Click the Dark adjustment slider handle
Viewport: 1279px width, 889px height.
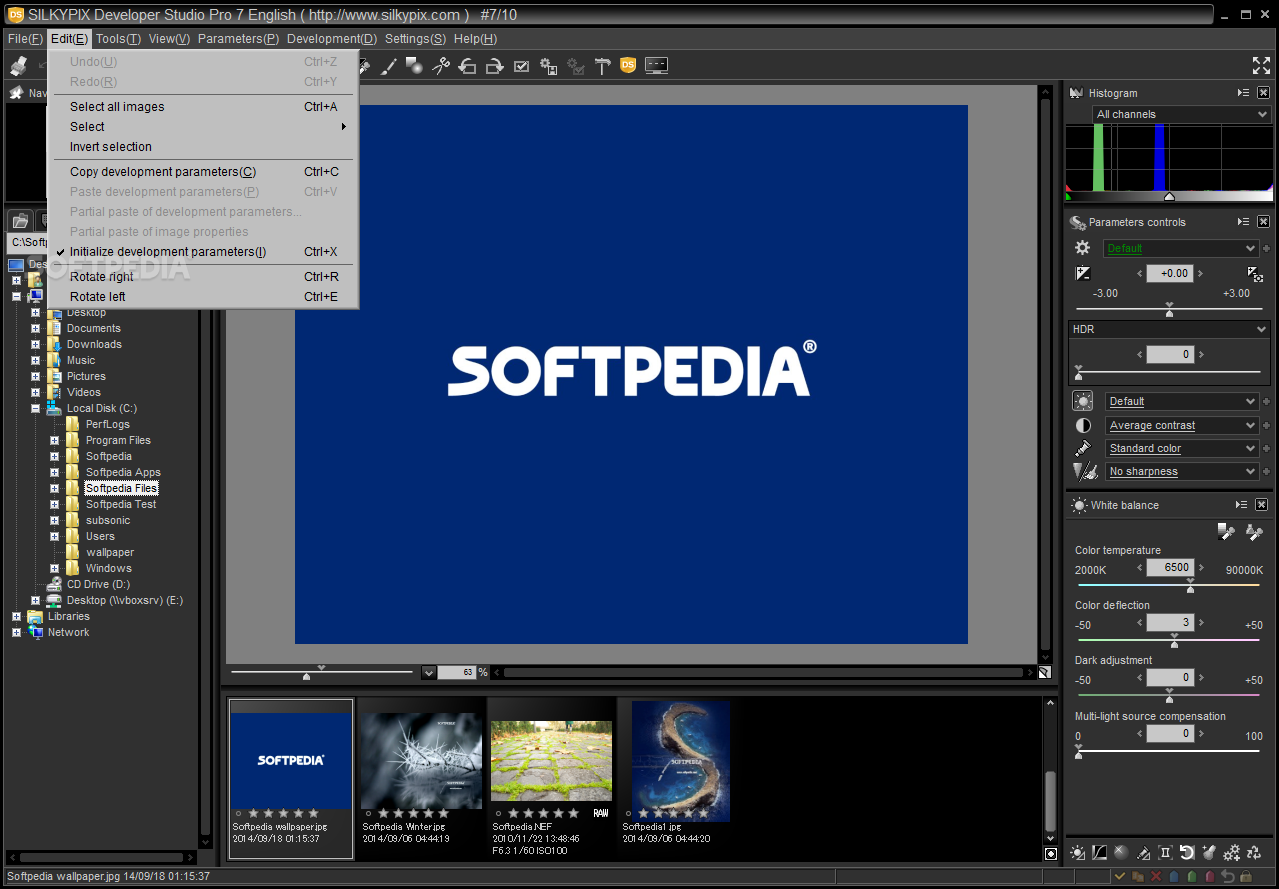pyautogui.click(x=1169, y=699)
